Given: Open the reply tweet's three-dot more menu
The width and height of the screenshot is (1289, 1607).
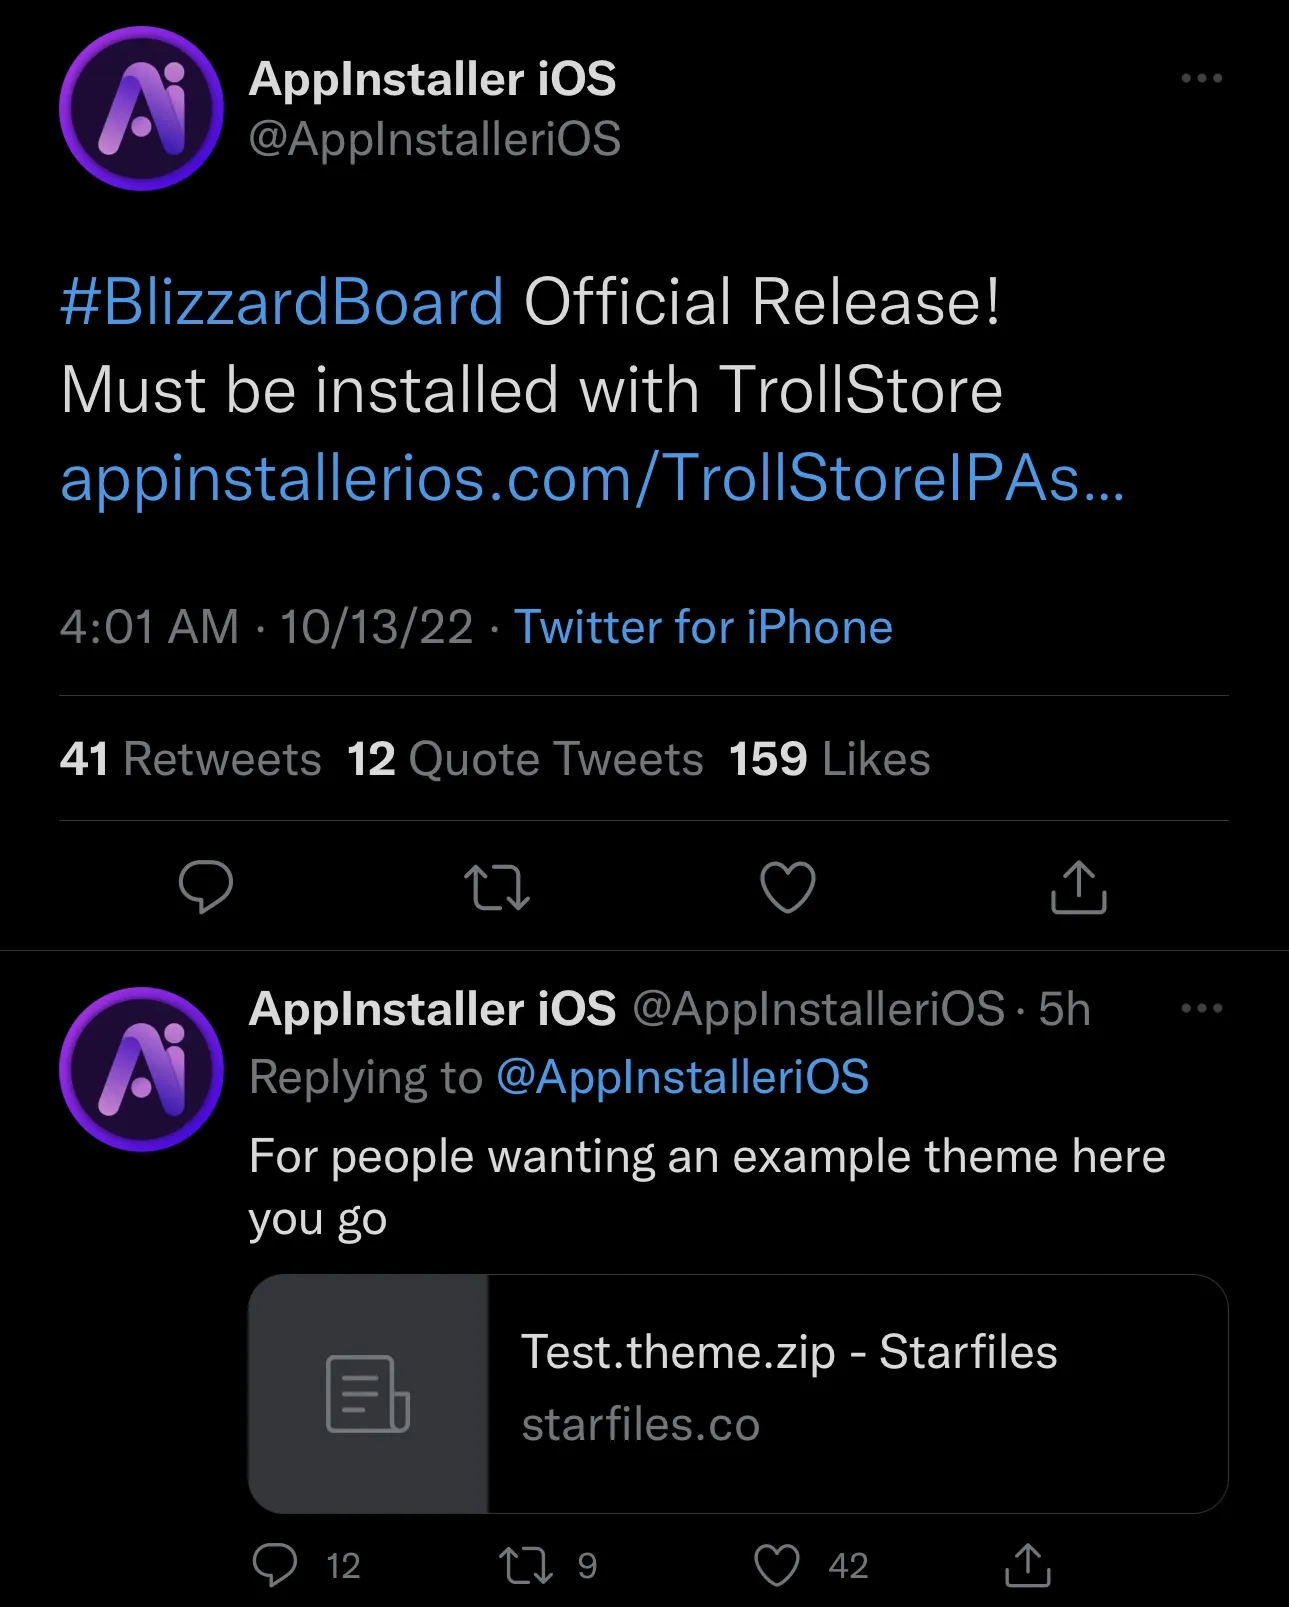Looking at the screenshot, I should point(1201,1008).
